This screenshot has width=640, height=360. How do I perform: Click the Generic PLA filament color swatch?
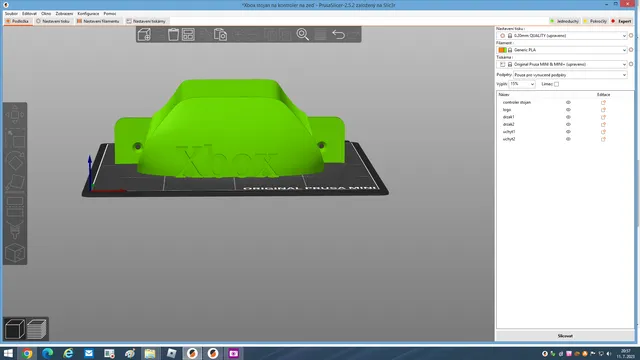(x=502, y=50)
